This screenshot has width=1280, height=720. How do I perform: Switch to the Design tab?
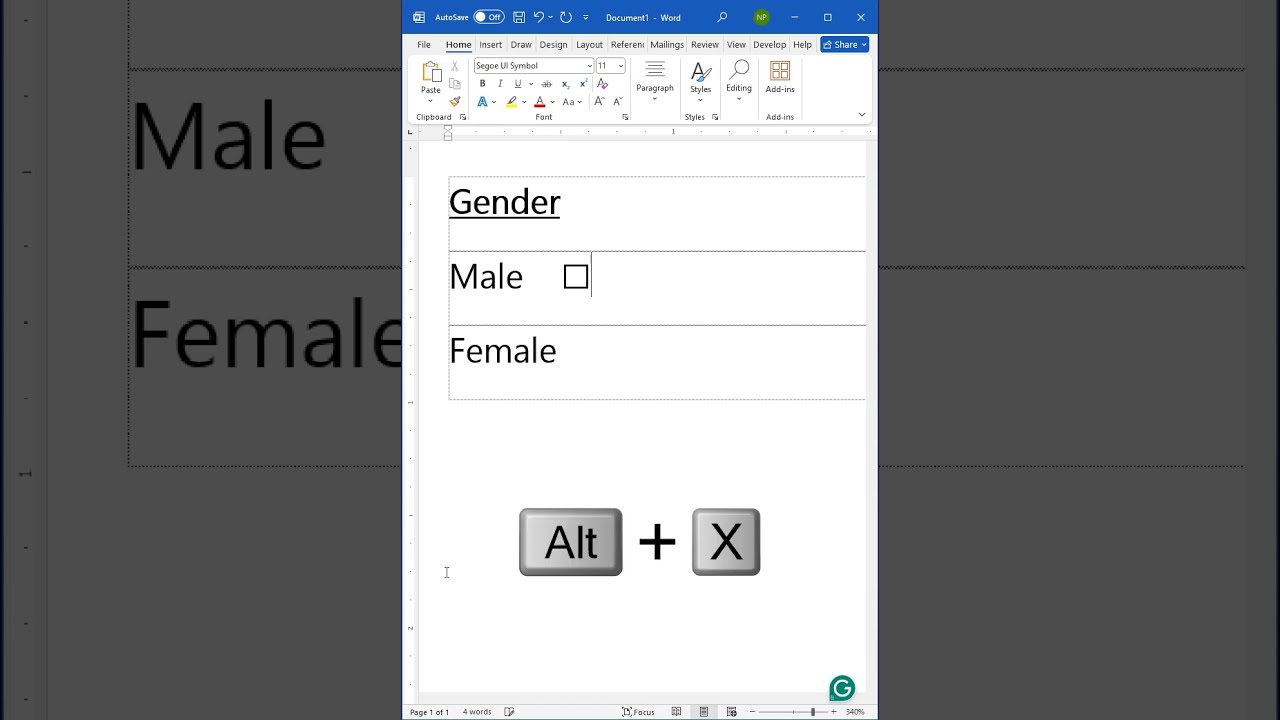pos(553,45)
